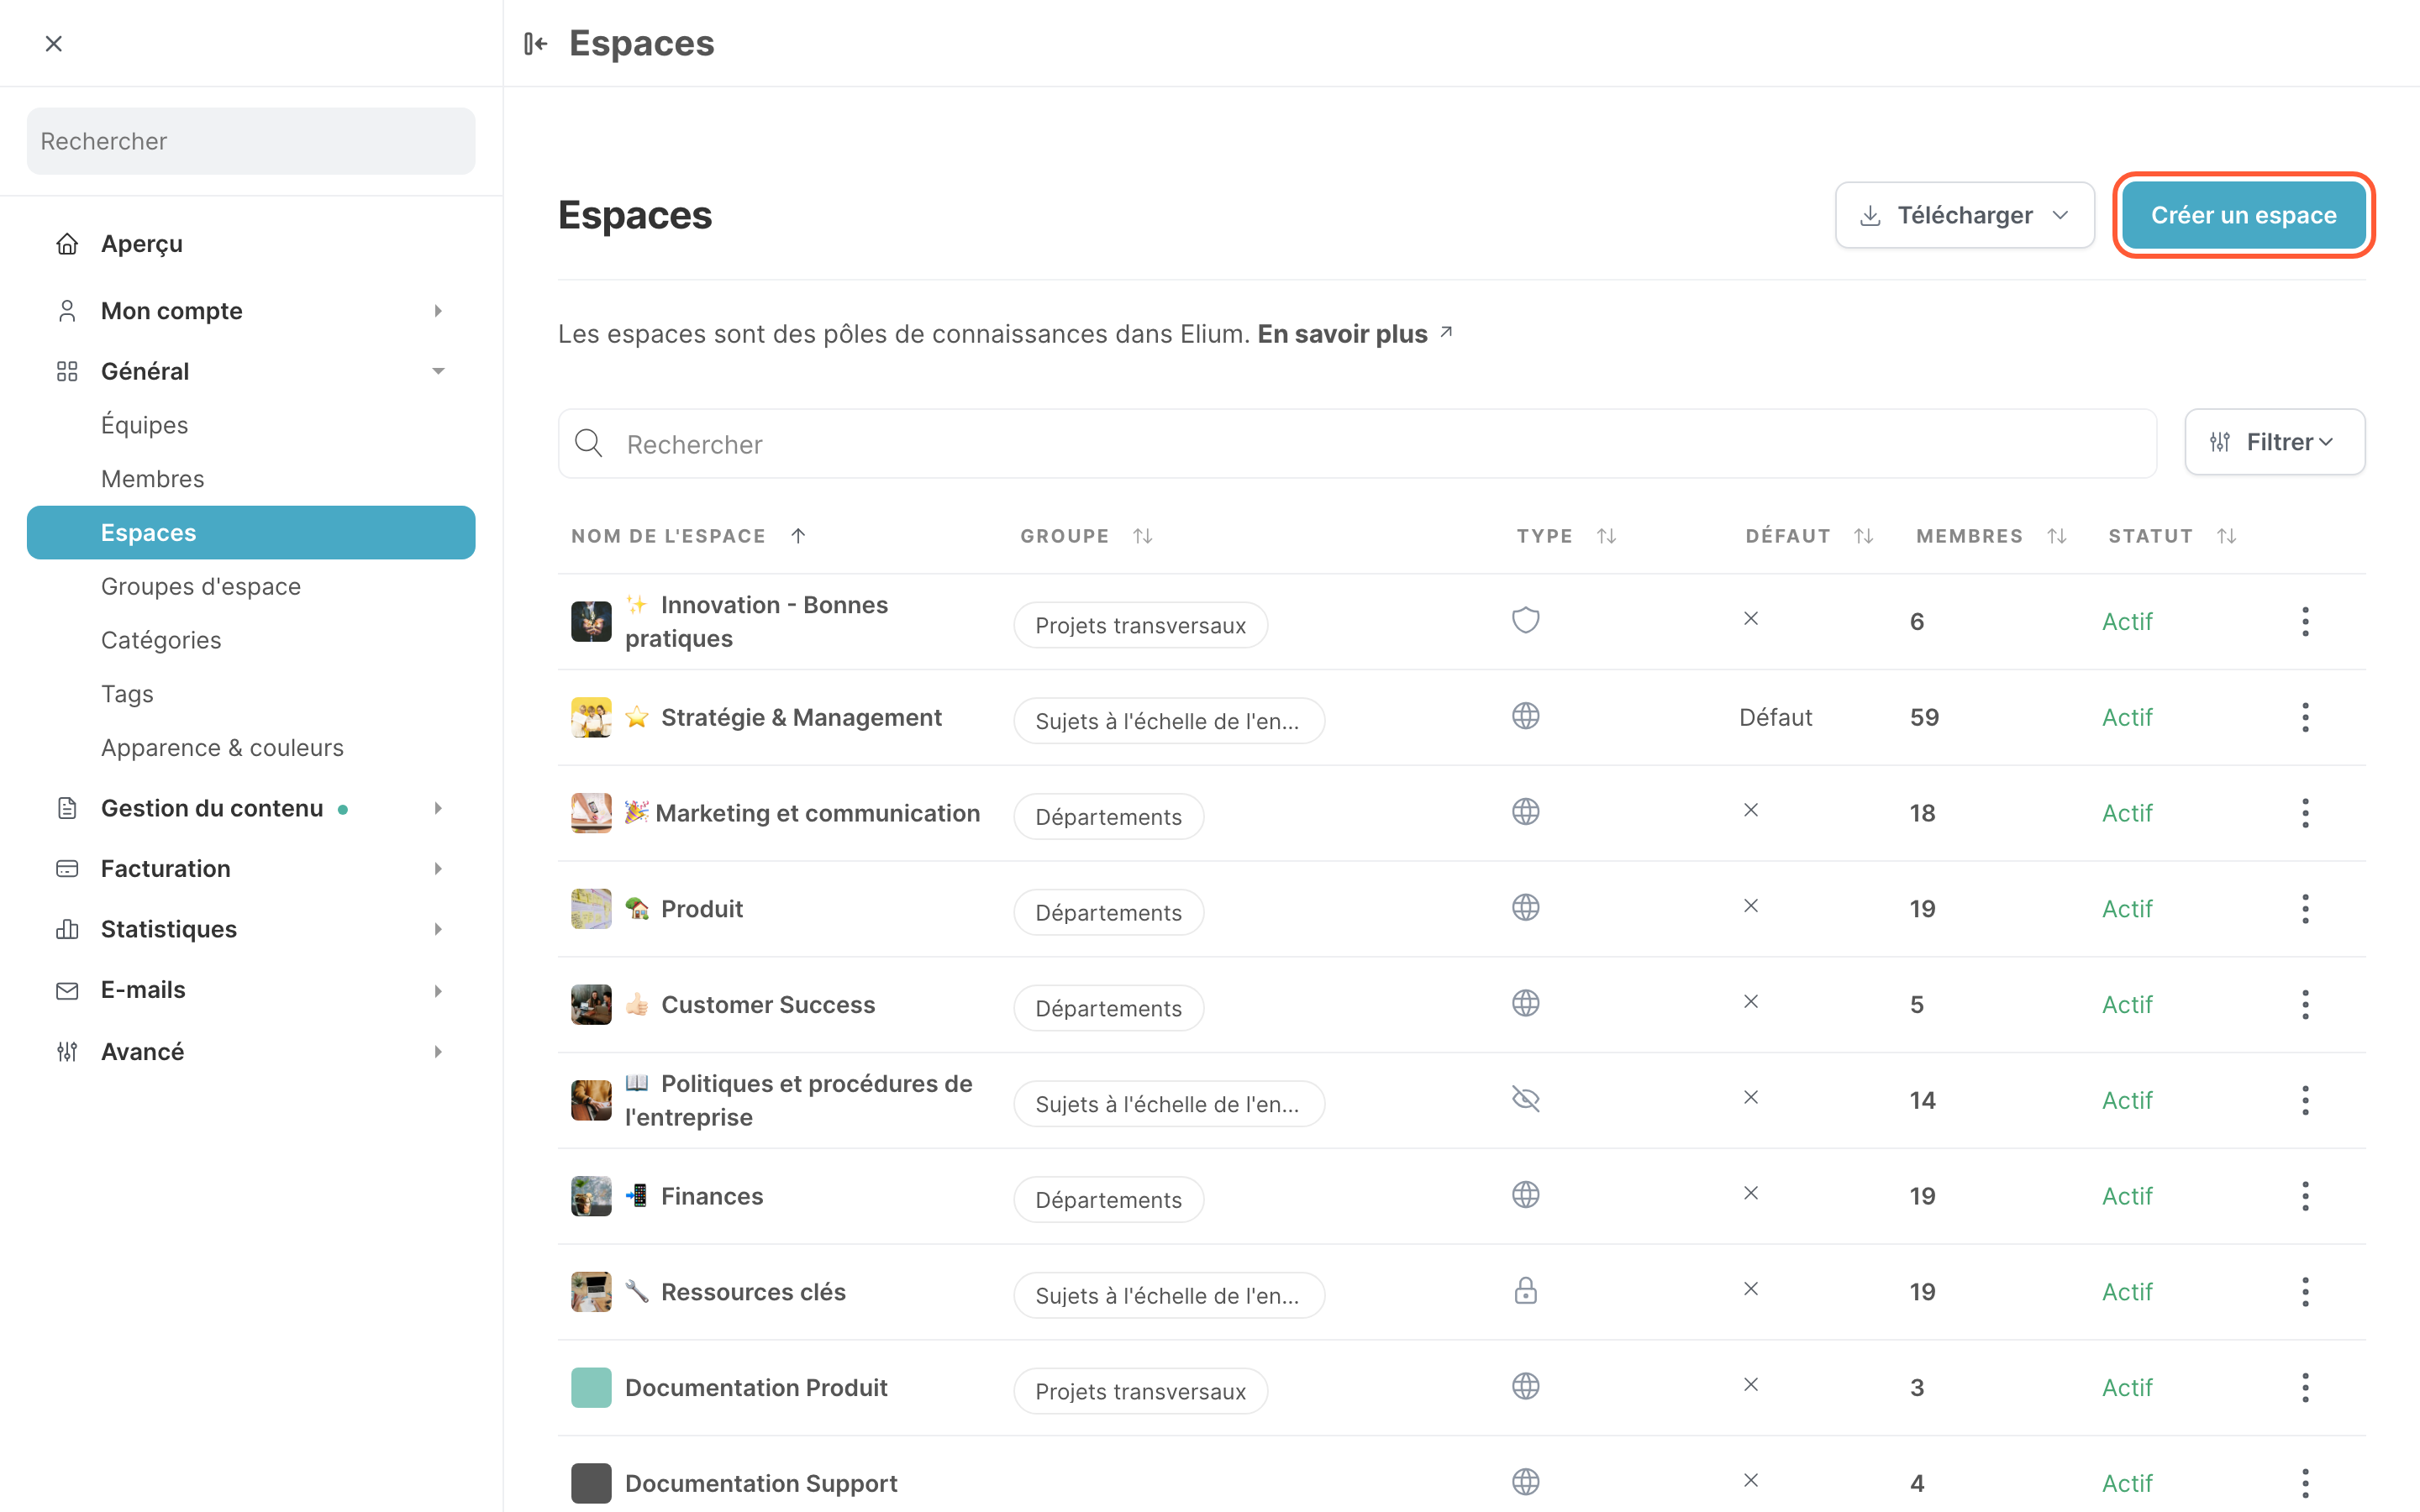Open the Filtrer dropdown

coord(2274,442)
